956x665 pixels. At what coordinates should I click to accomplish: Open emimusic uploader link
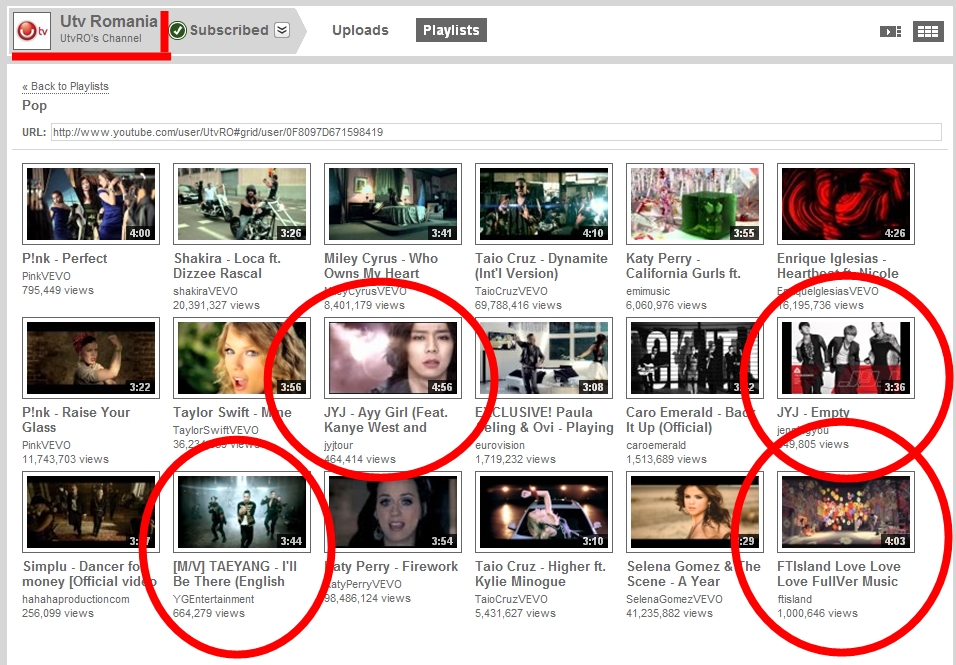[648, 291]
